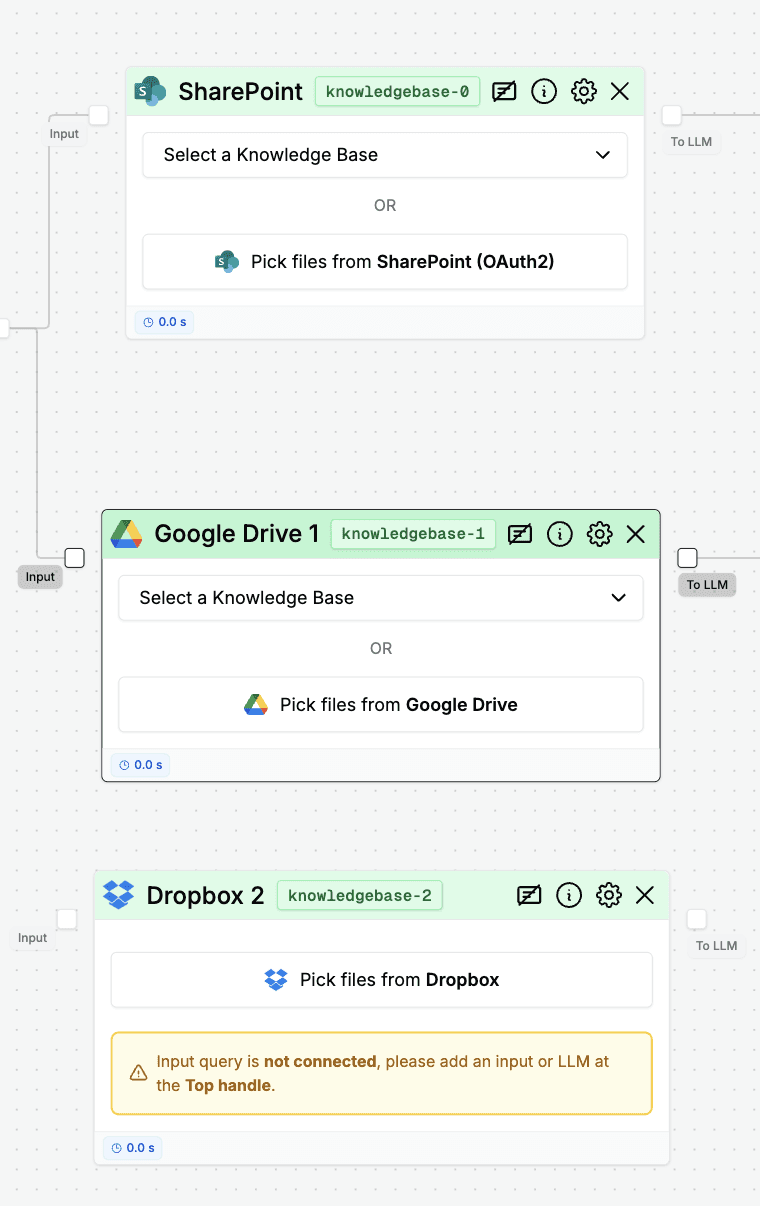Click the Google Drive logo in node header
This screenshot has height=1206, width=760.
(x=126, y=534)
